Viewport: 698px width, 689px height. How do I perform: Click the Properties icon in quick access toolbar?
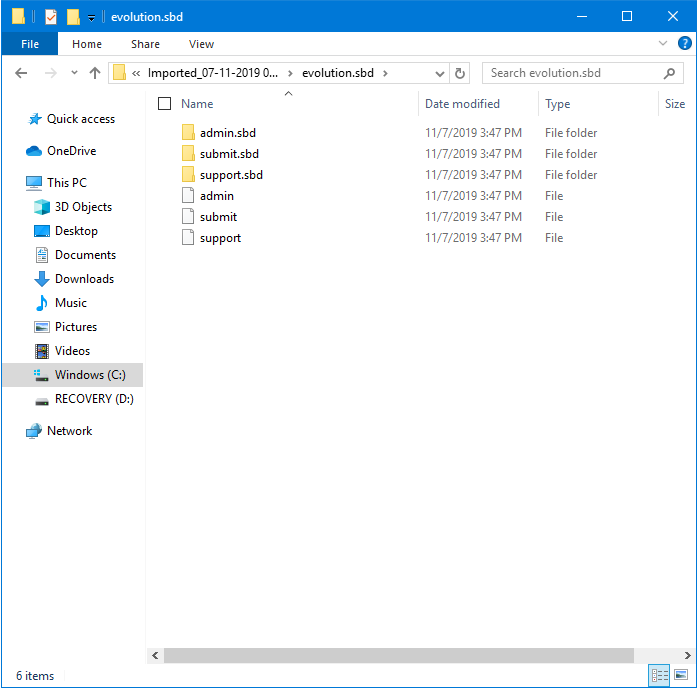[51, 17]
